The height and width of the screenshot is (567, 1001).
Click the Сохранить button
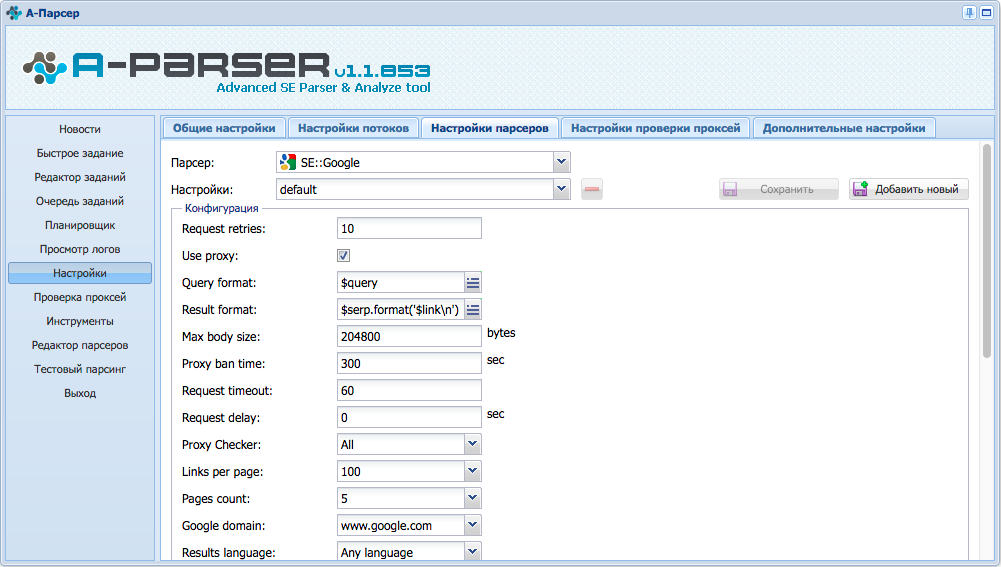pos(779,189)
